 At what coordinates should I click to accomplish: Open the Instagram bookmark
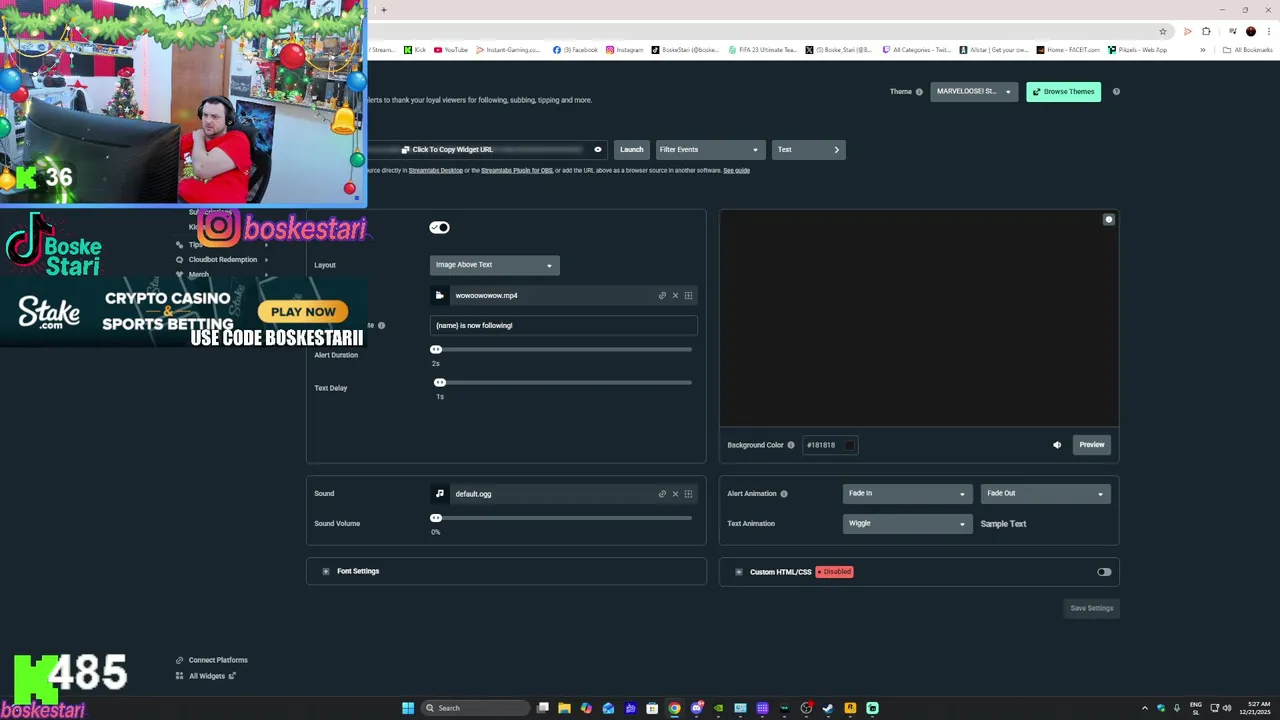point(625,50)
